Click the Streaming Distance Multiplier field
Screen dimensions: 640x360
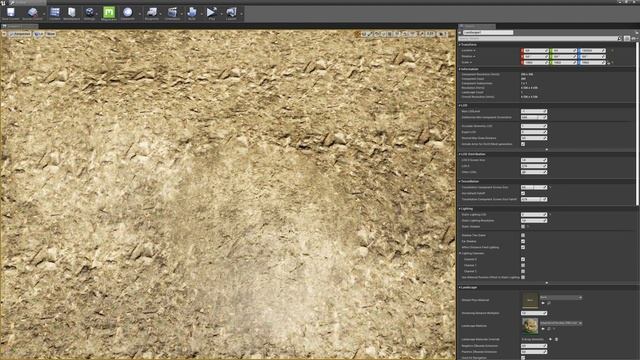(534, 313)
